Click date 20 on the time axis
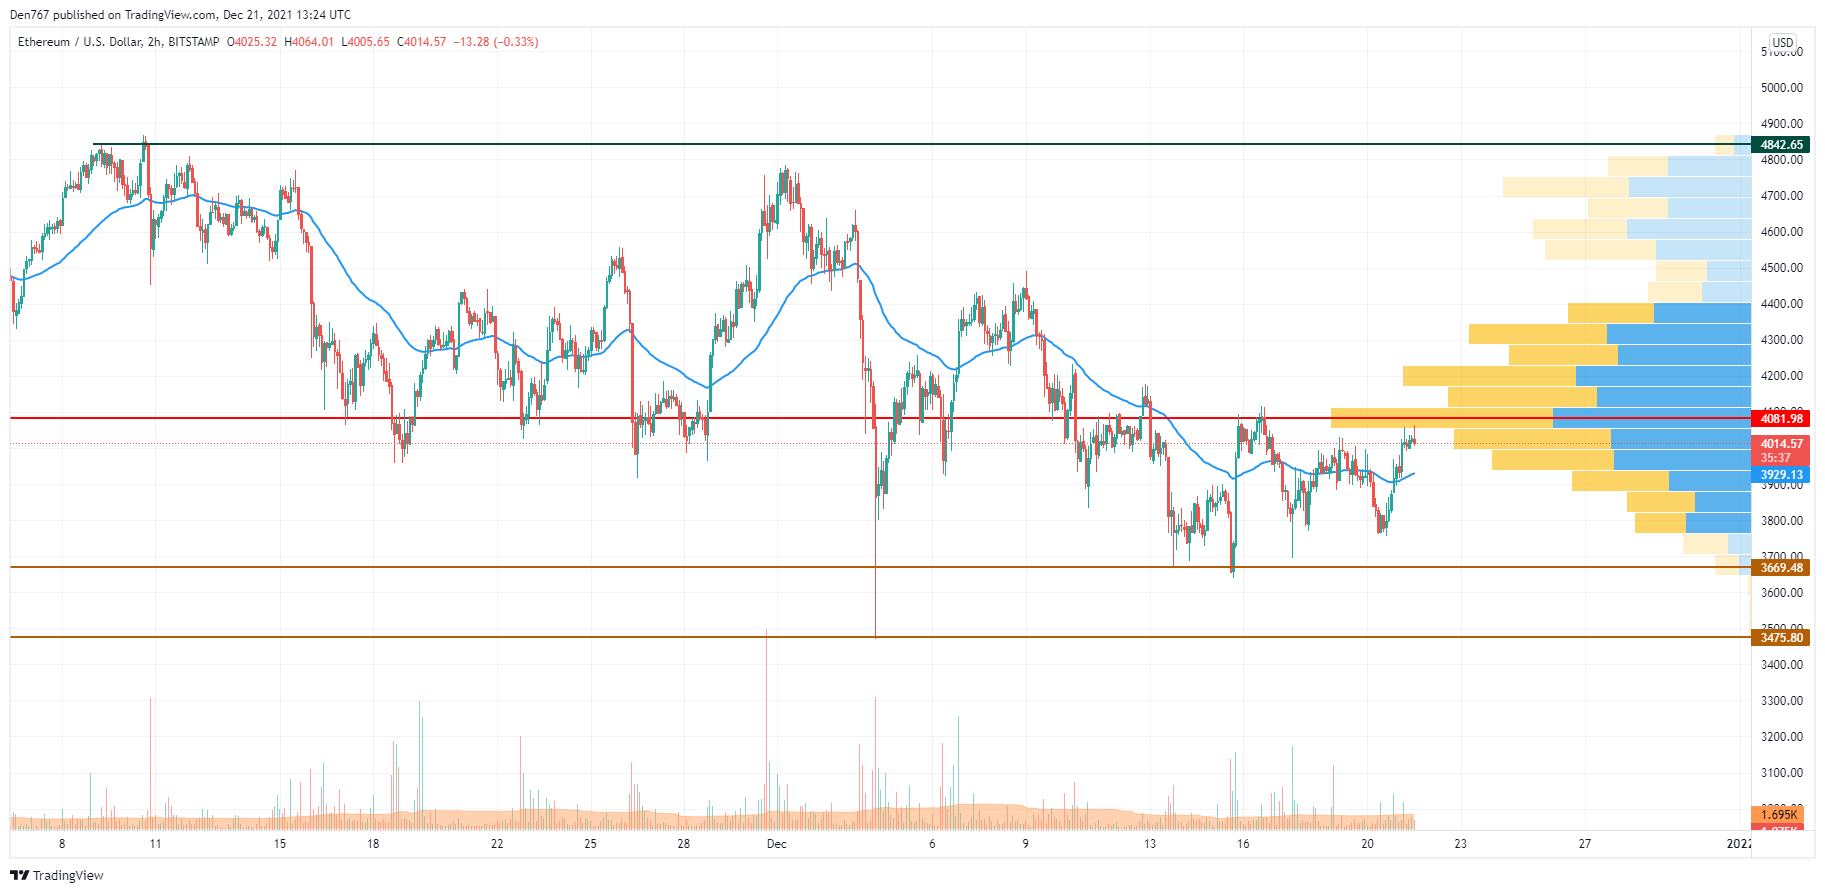Viewport: 1825px width, 893px height. (1368, 844)
